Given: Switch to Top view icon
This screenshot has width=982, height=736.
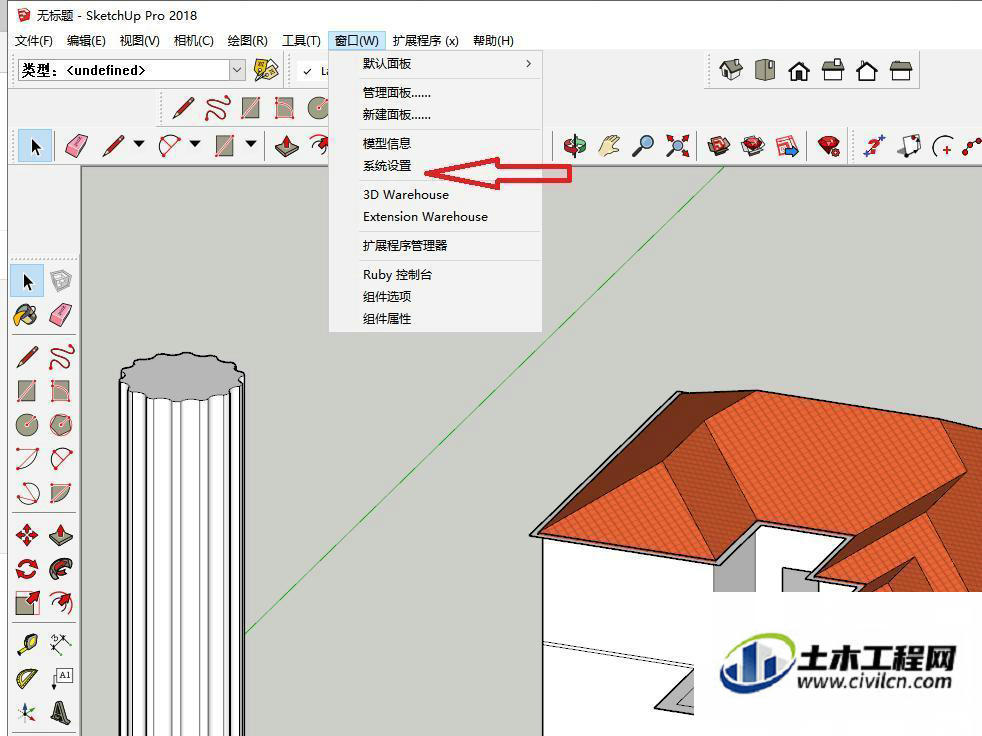Looking at the screenshot, I should point(765,70).
